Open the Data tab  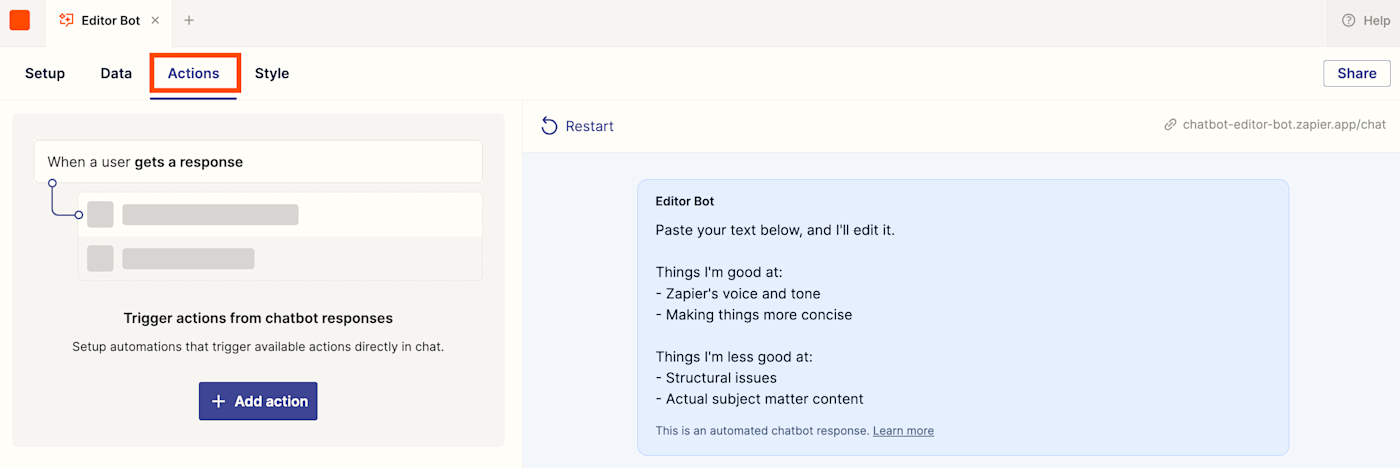116,73
